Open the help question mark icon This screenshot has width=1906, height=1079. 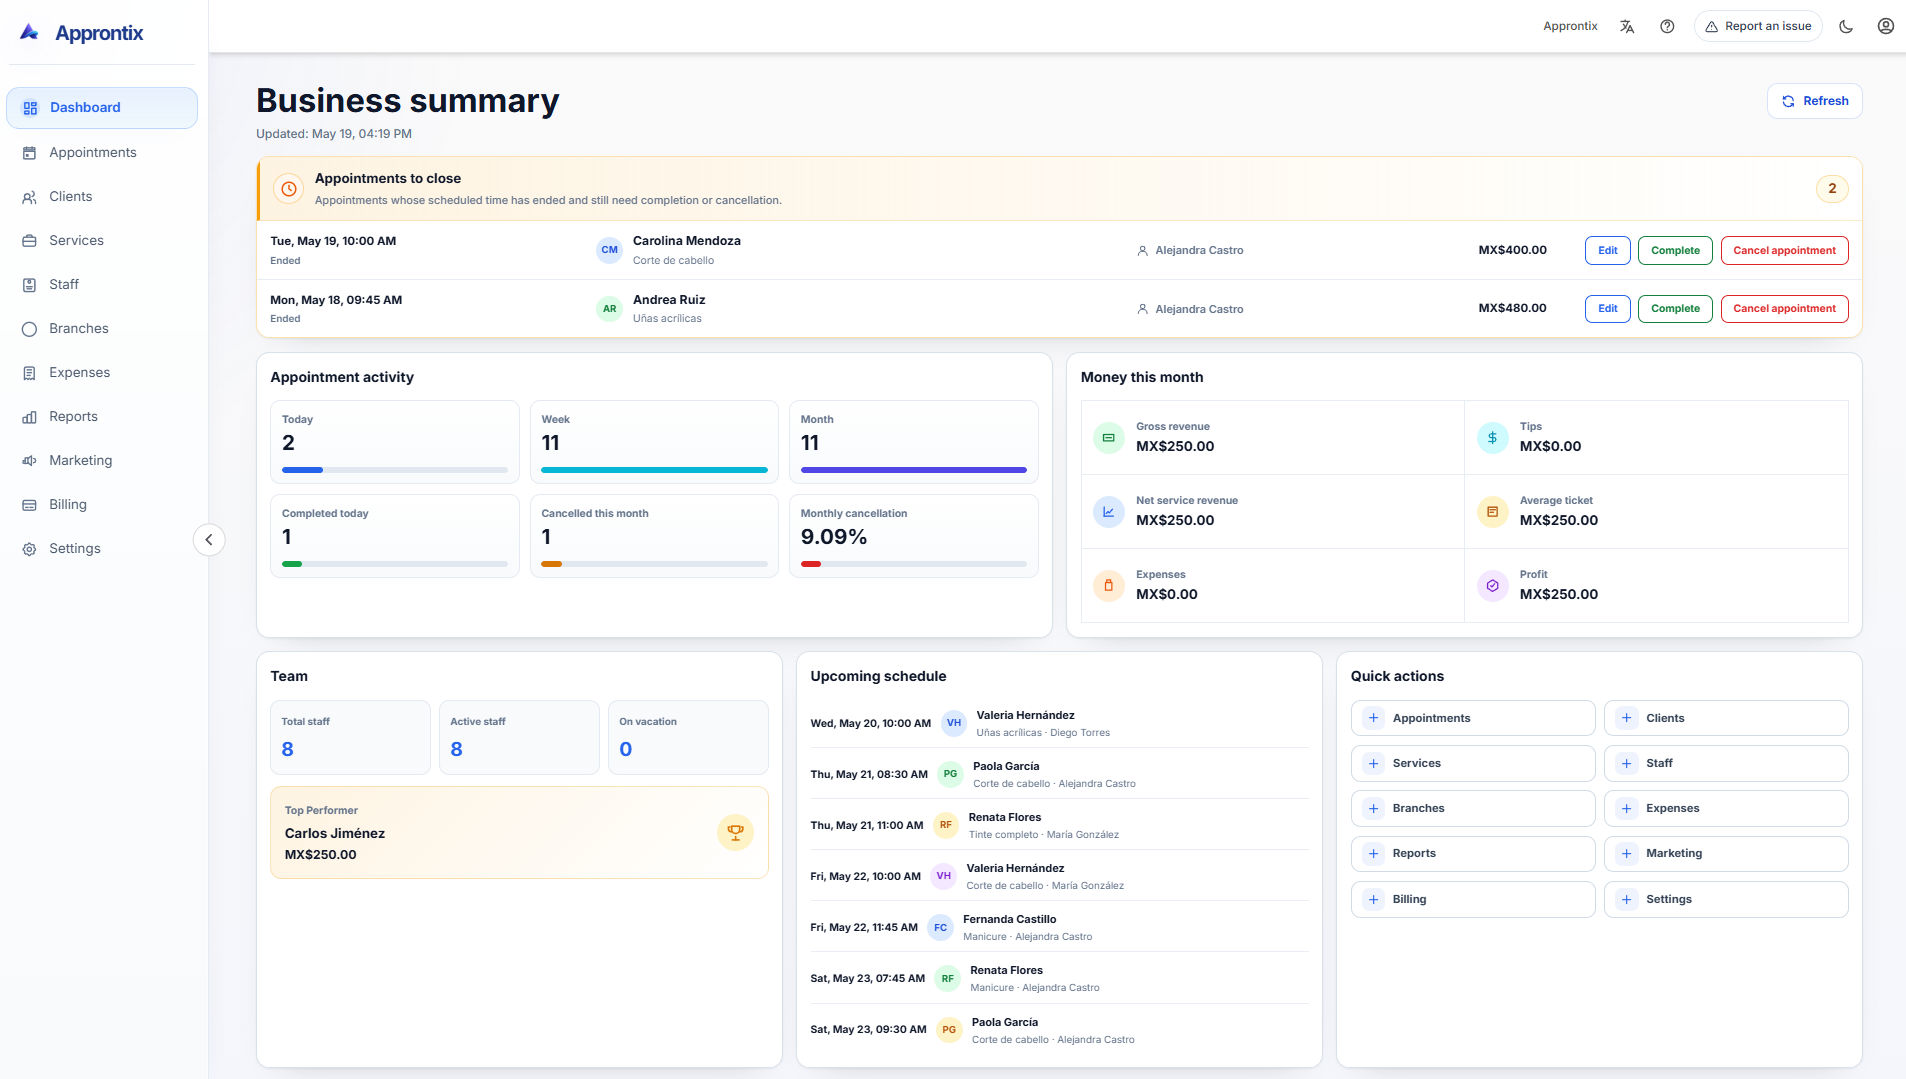pyautogui.click(x=1667, y=27)
